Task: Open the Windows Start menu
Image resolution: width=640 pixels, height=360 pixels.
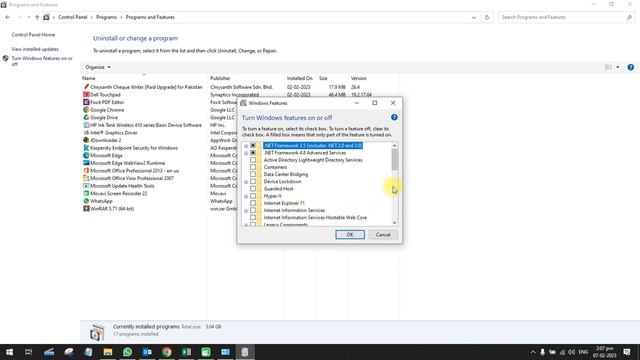Action: click(x=9, y=352)
